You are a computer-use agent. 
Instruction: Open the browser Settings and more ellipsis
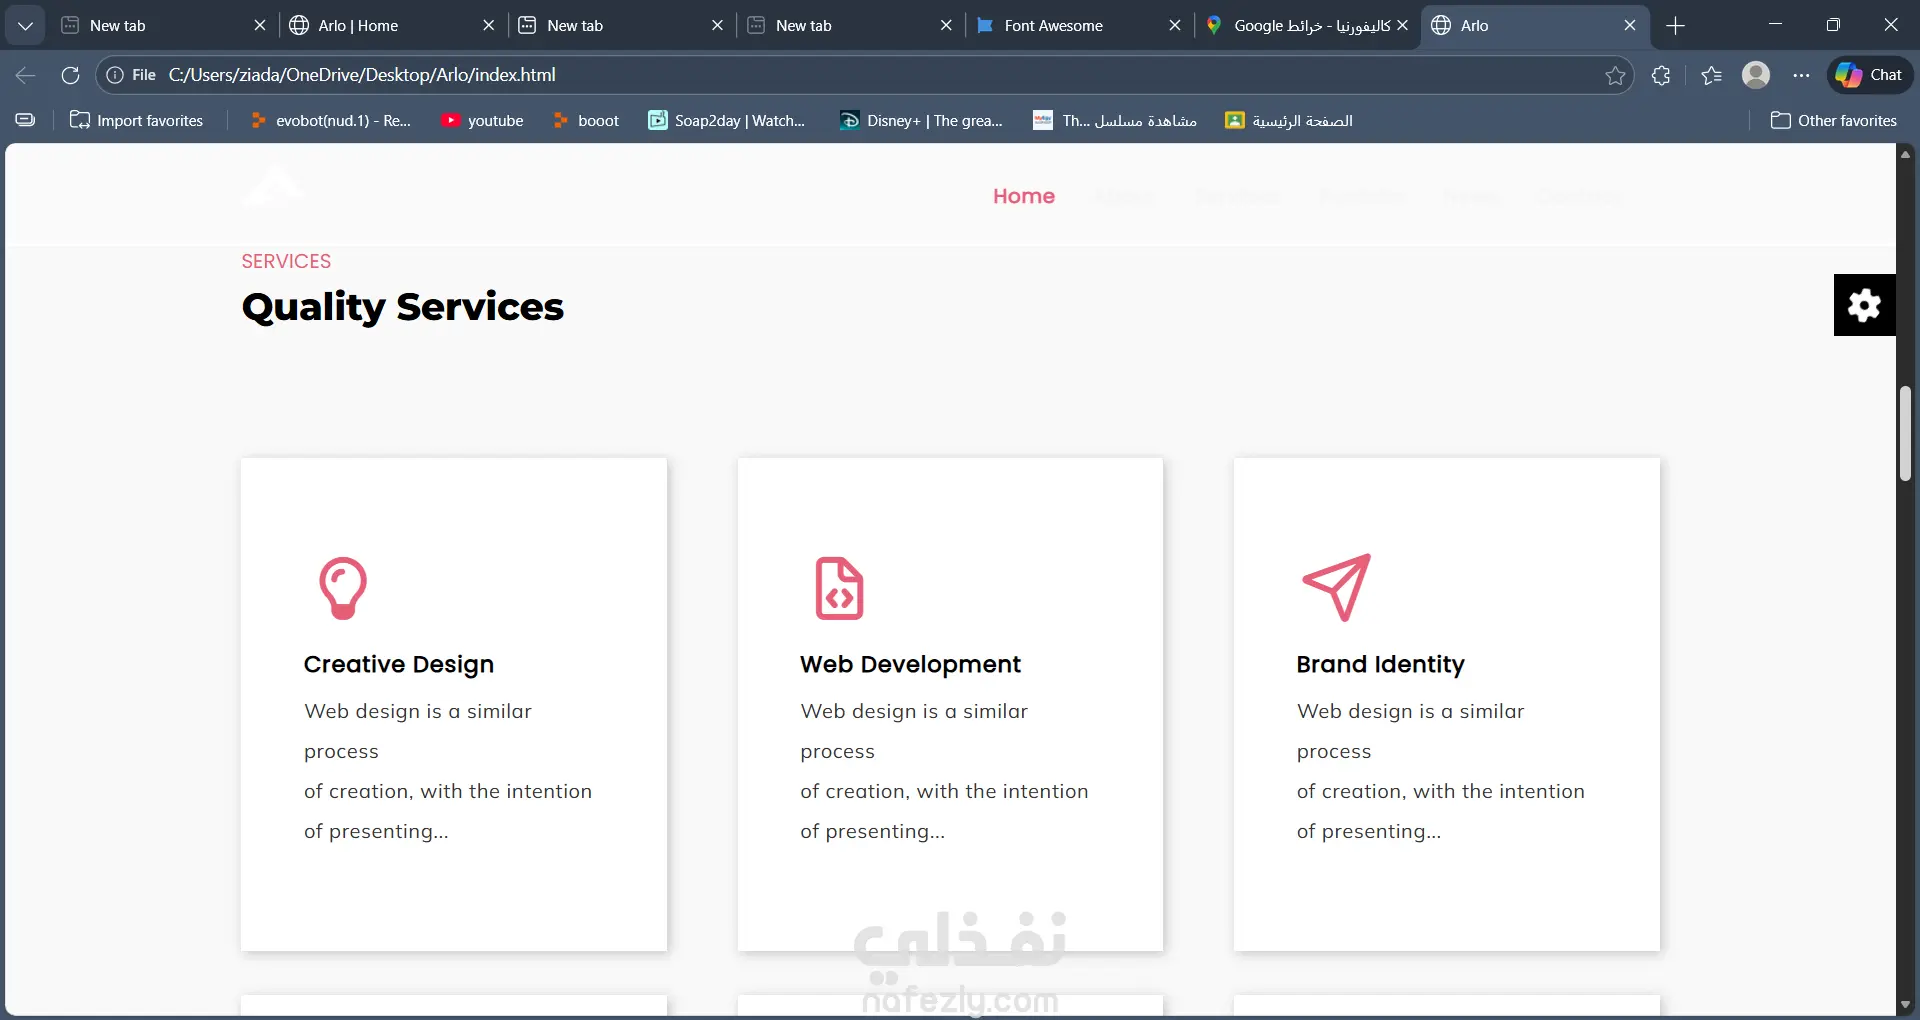[1801, 75]
